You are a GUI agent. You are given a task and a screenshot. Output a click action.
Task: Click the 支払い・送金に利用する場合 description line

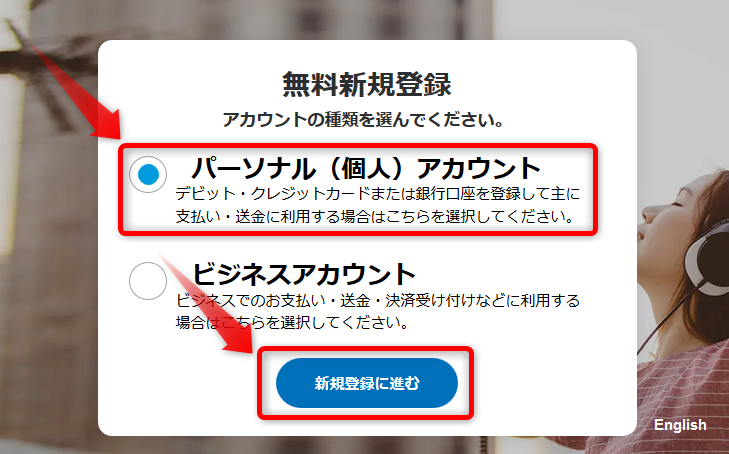[375, 217]
